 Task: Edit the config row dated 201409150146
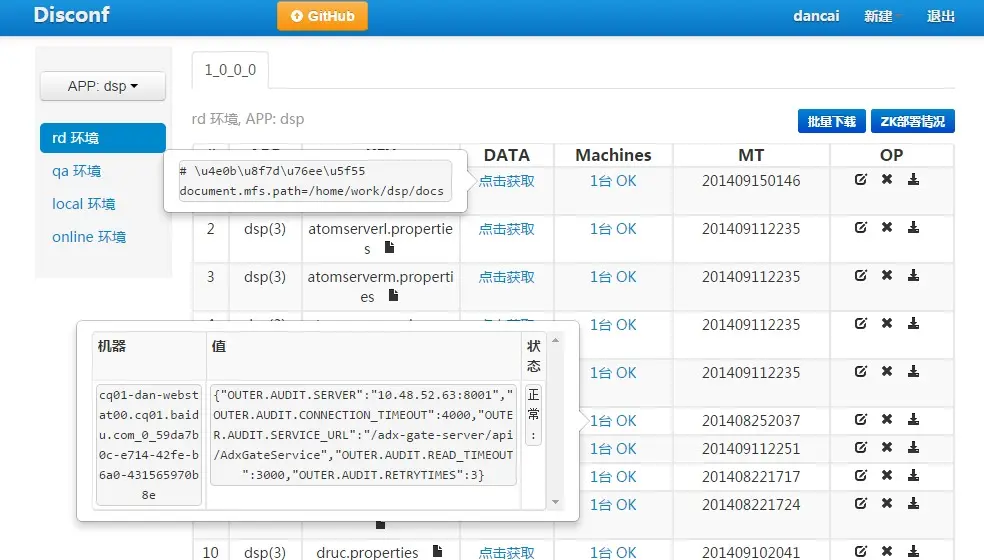pos(860,180)
